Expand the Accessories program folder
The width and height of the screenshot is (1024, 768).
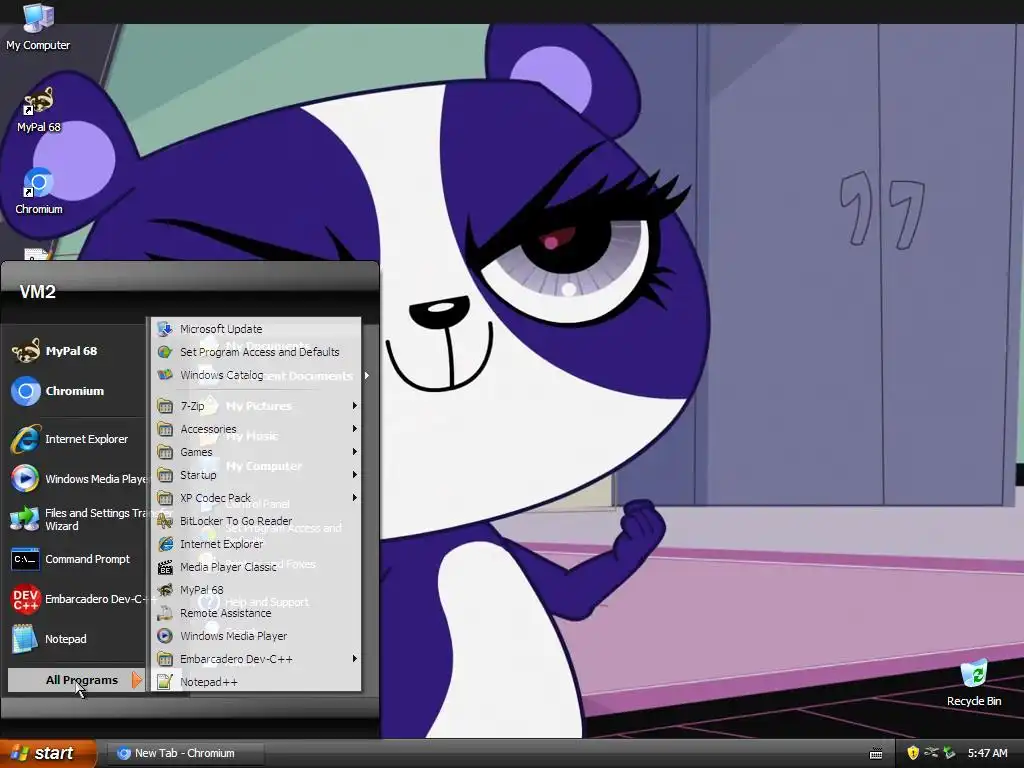(x=256, y=429)
